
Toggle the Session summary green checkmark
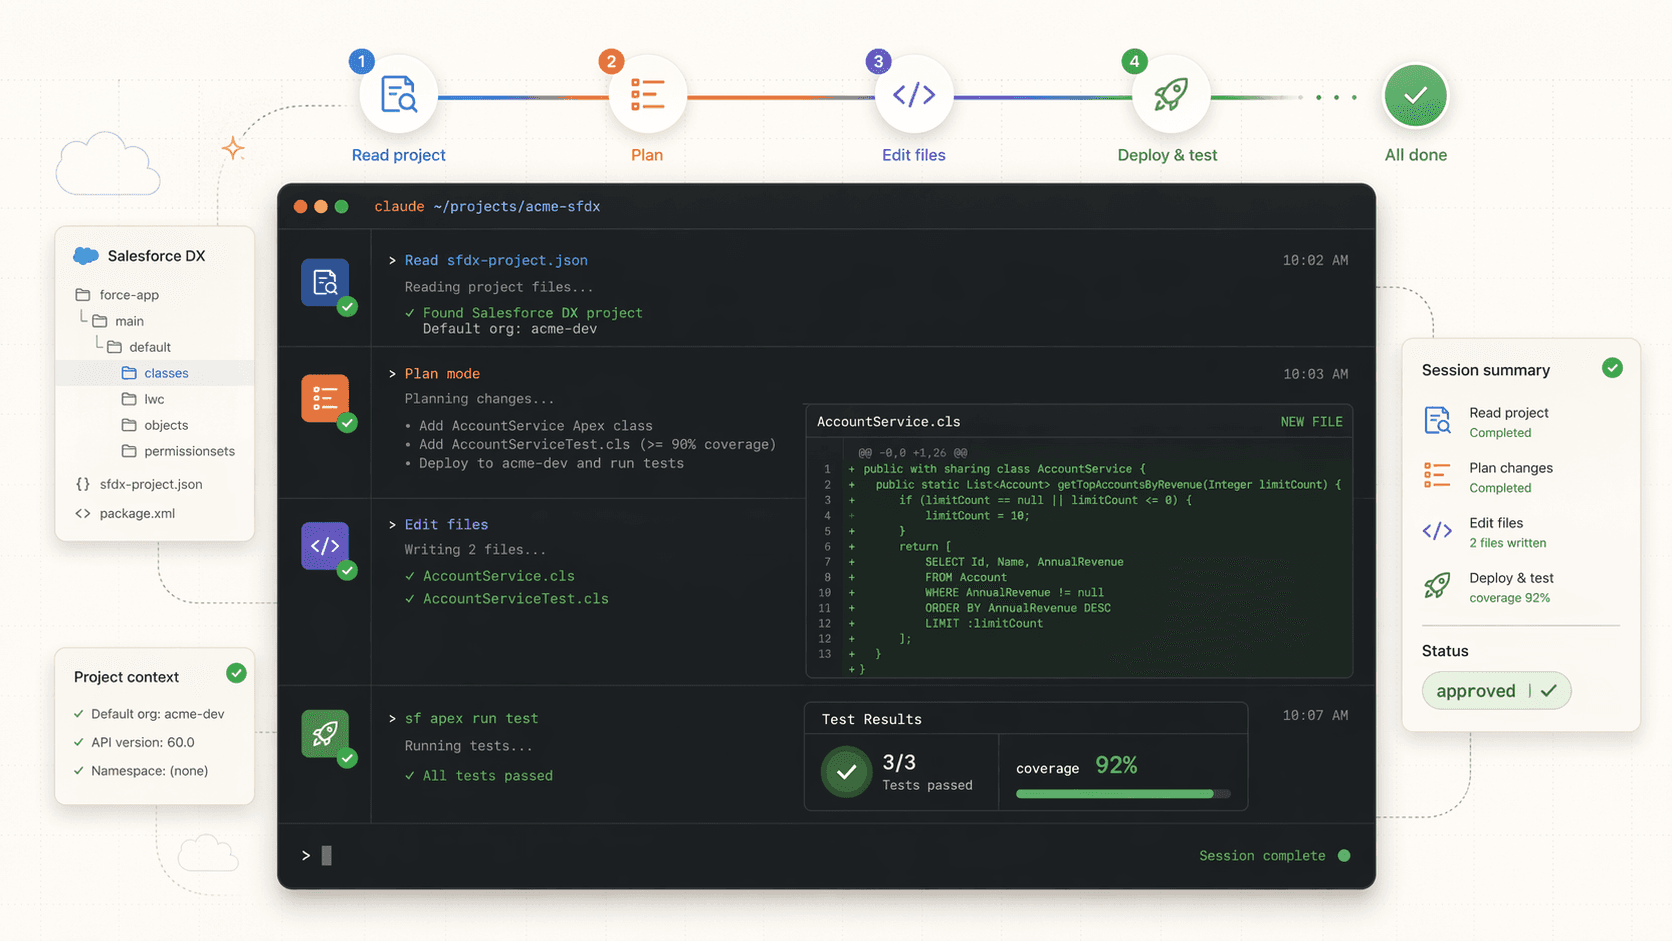tap(1611, 368)
